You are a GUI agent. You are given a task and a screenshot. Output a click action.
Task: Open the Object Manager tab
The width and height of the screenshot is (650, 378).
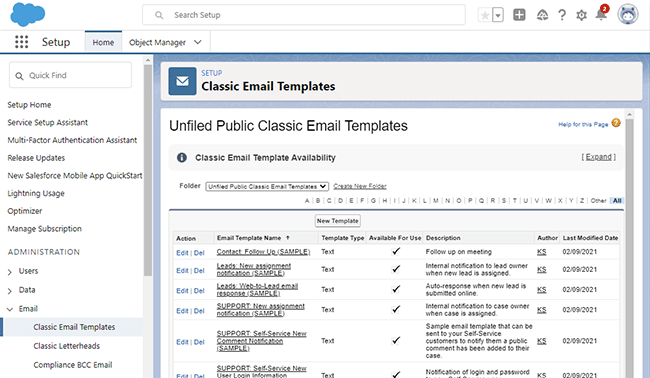tap(157, 42)
